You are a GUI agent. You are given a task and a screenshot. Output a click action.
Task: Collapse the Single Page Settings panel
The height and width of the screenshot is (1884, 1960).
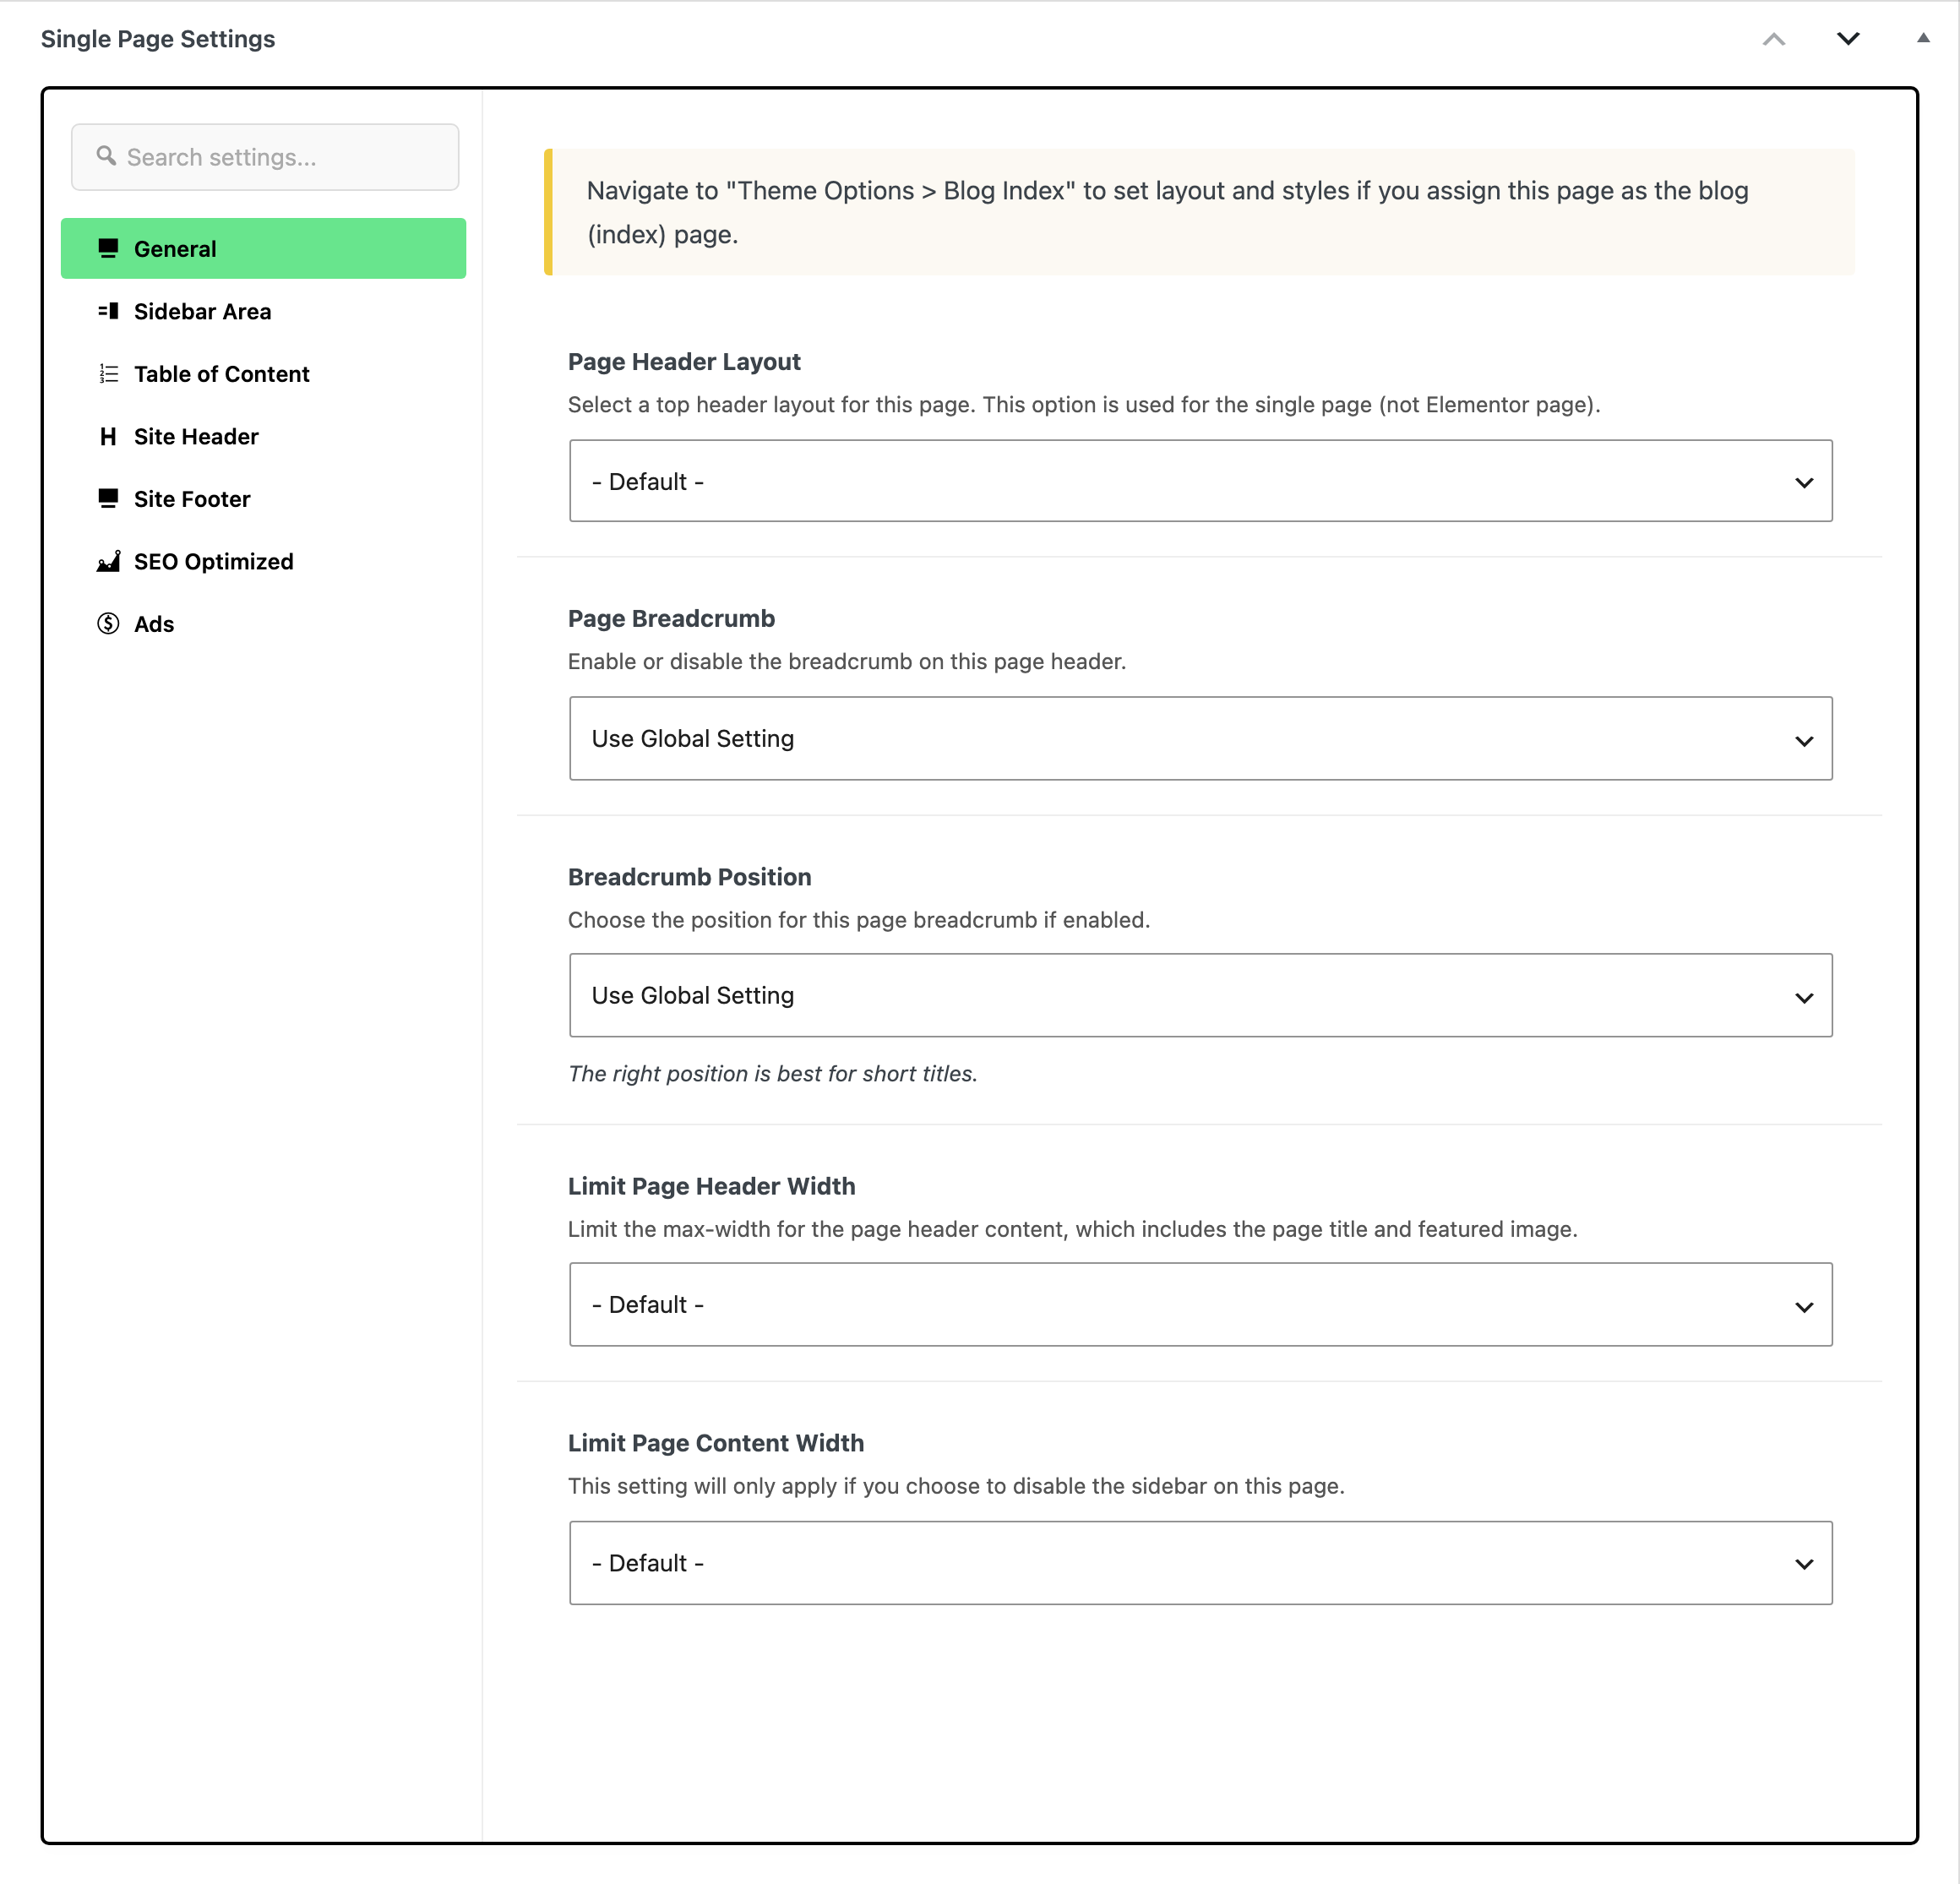pos(1923,38)
